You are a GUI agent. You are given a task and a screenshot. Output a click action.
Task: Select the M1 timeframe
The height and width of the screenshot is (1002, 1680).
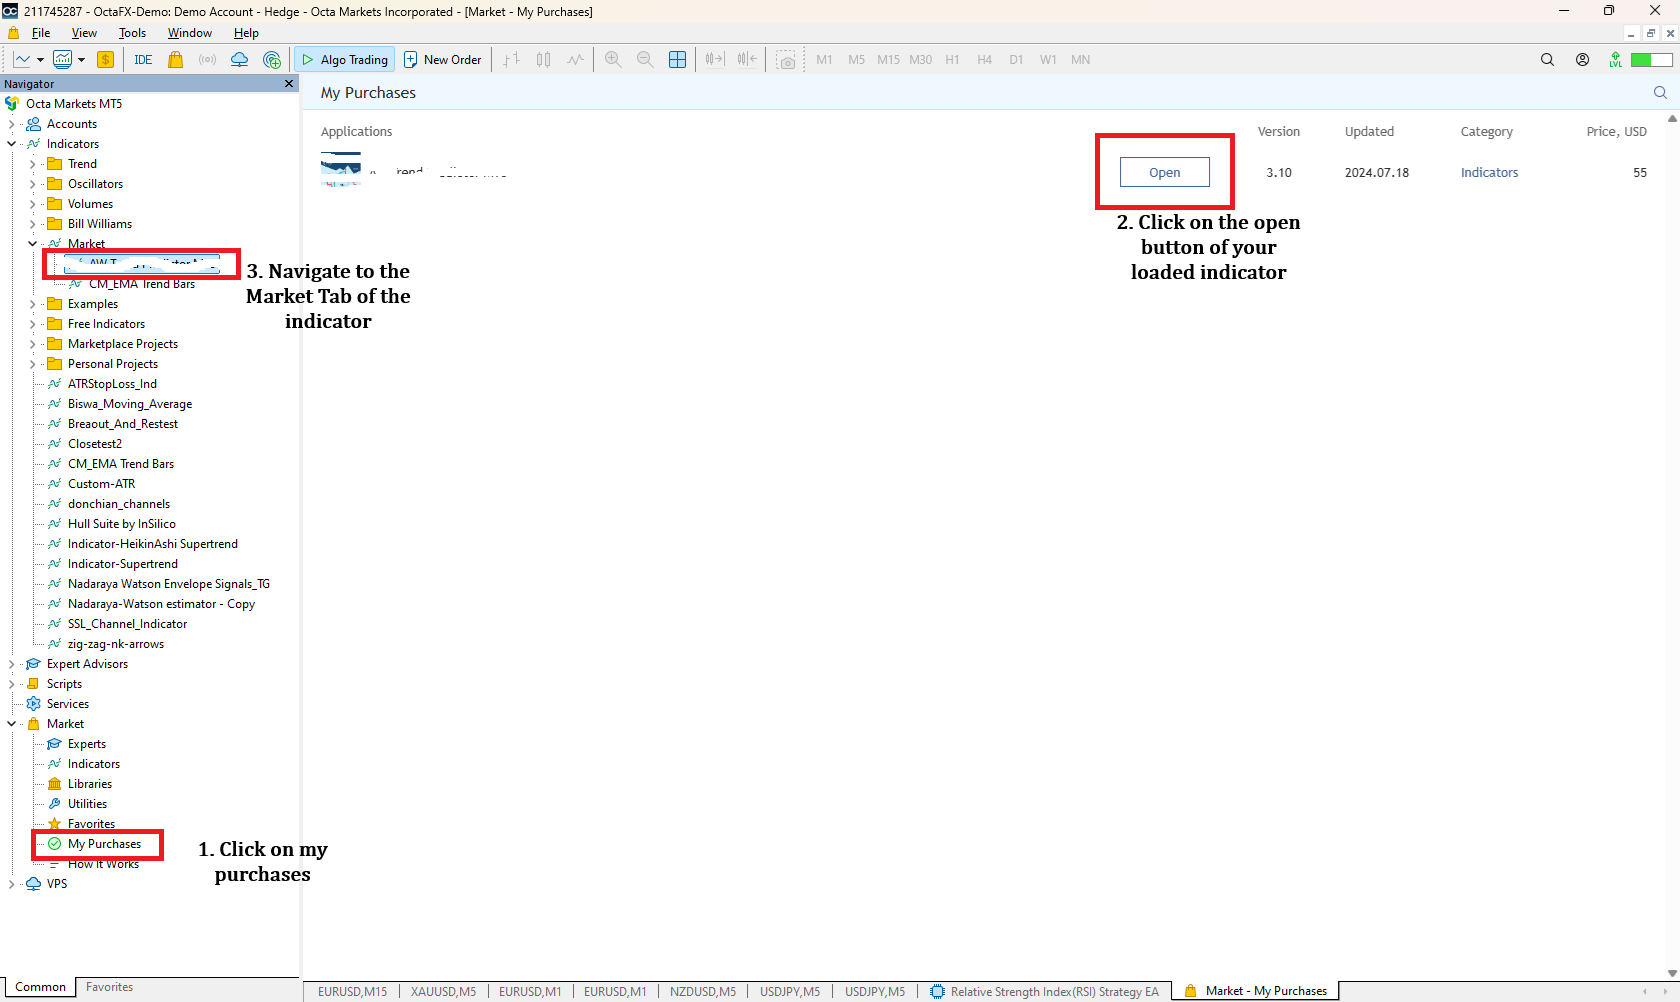824,59
